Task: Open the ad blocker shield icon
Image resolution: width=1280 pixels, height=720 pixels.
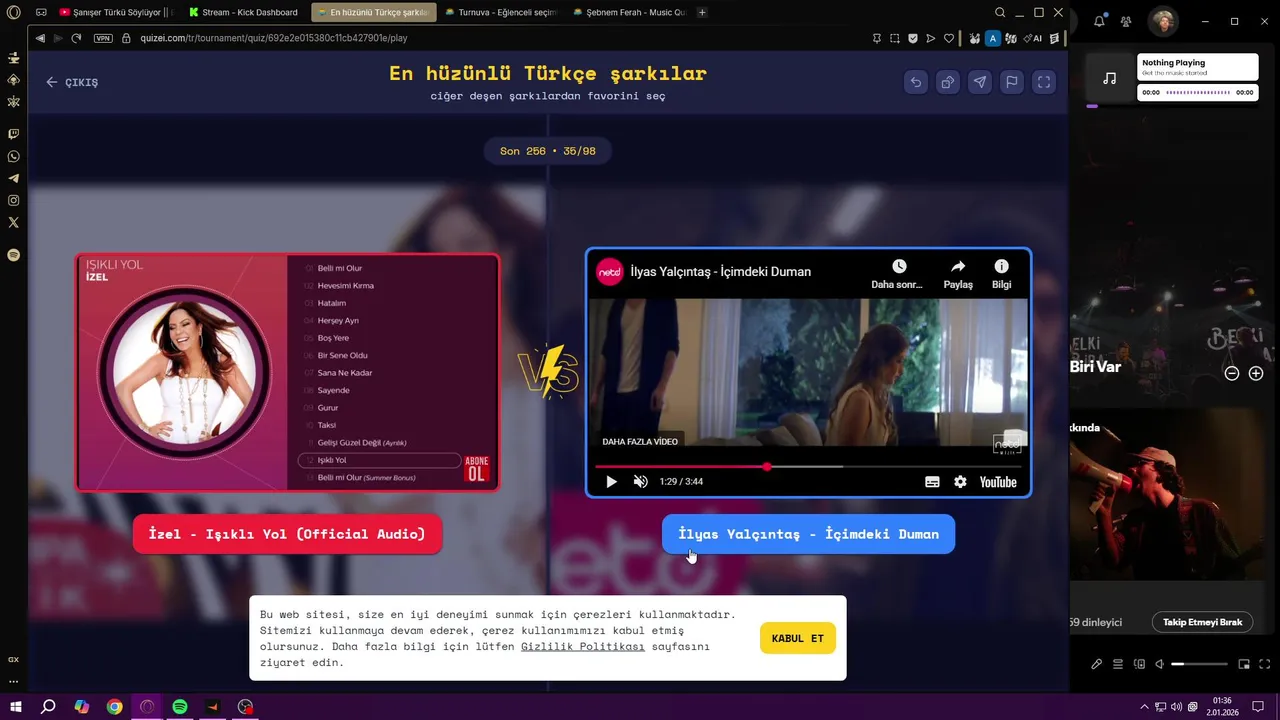Action: pos(913,38)
